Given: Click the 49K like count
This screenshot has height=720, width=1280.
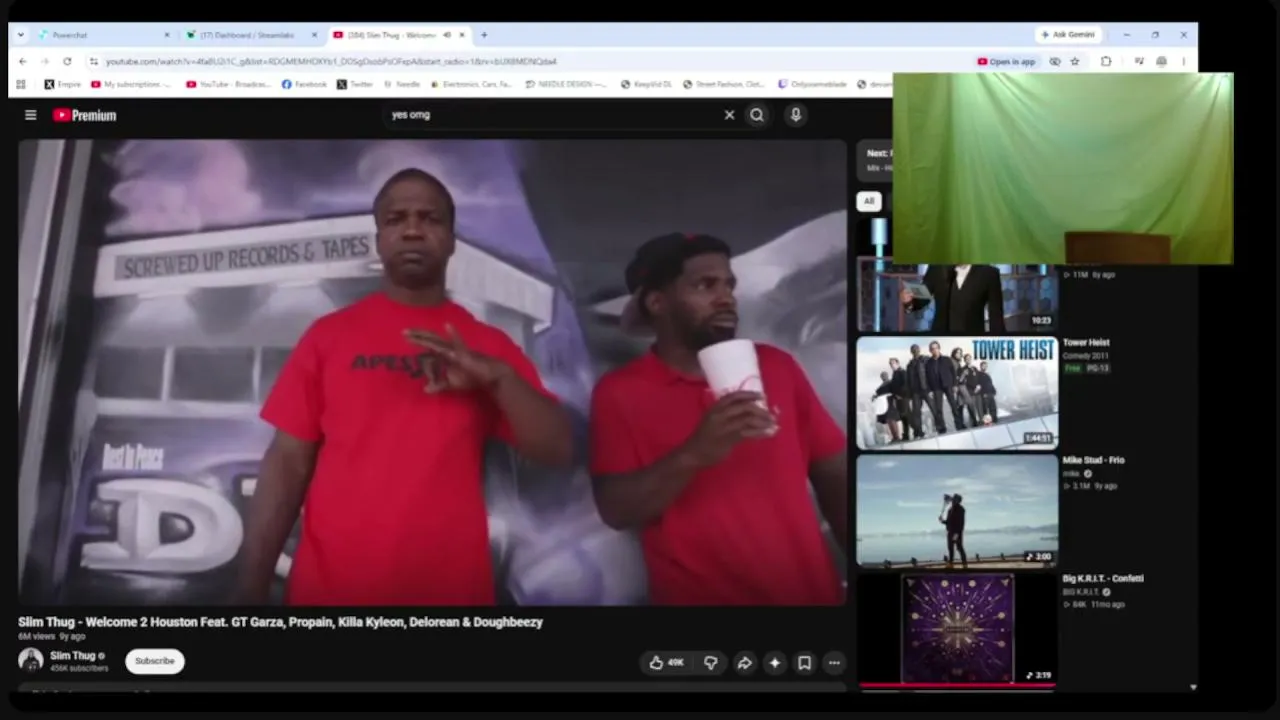Looking at the screenshot, I should coord(676,663).
